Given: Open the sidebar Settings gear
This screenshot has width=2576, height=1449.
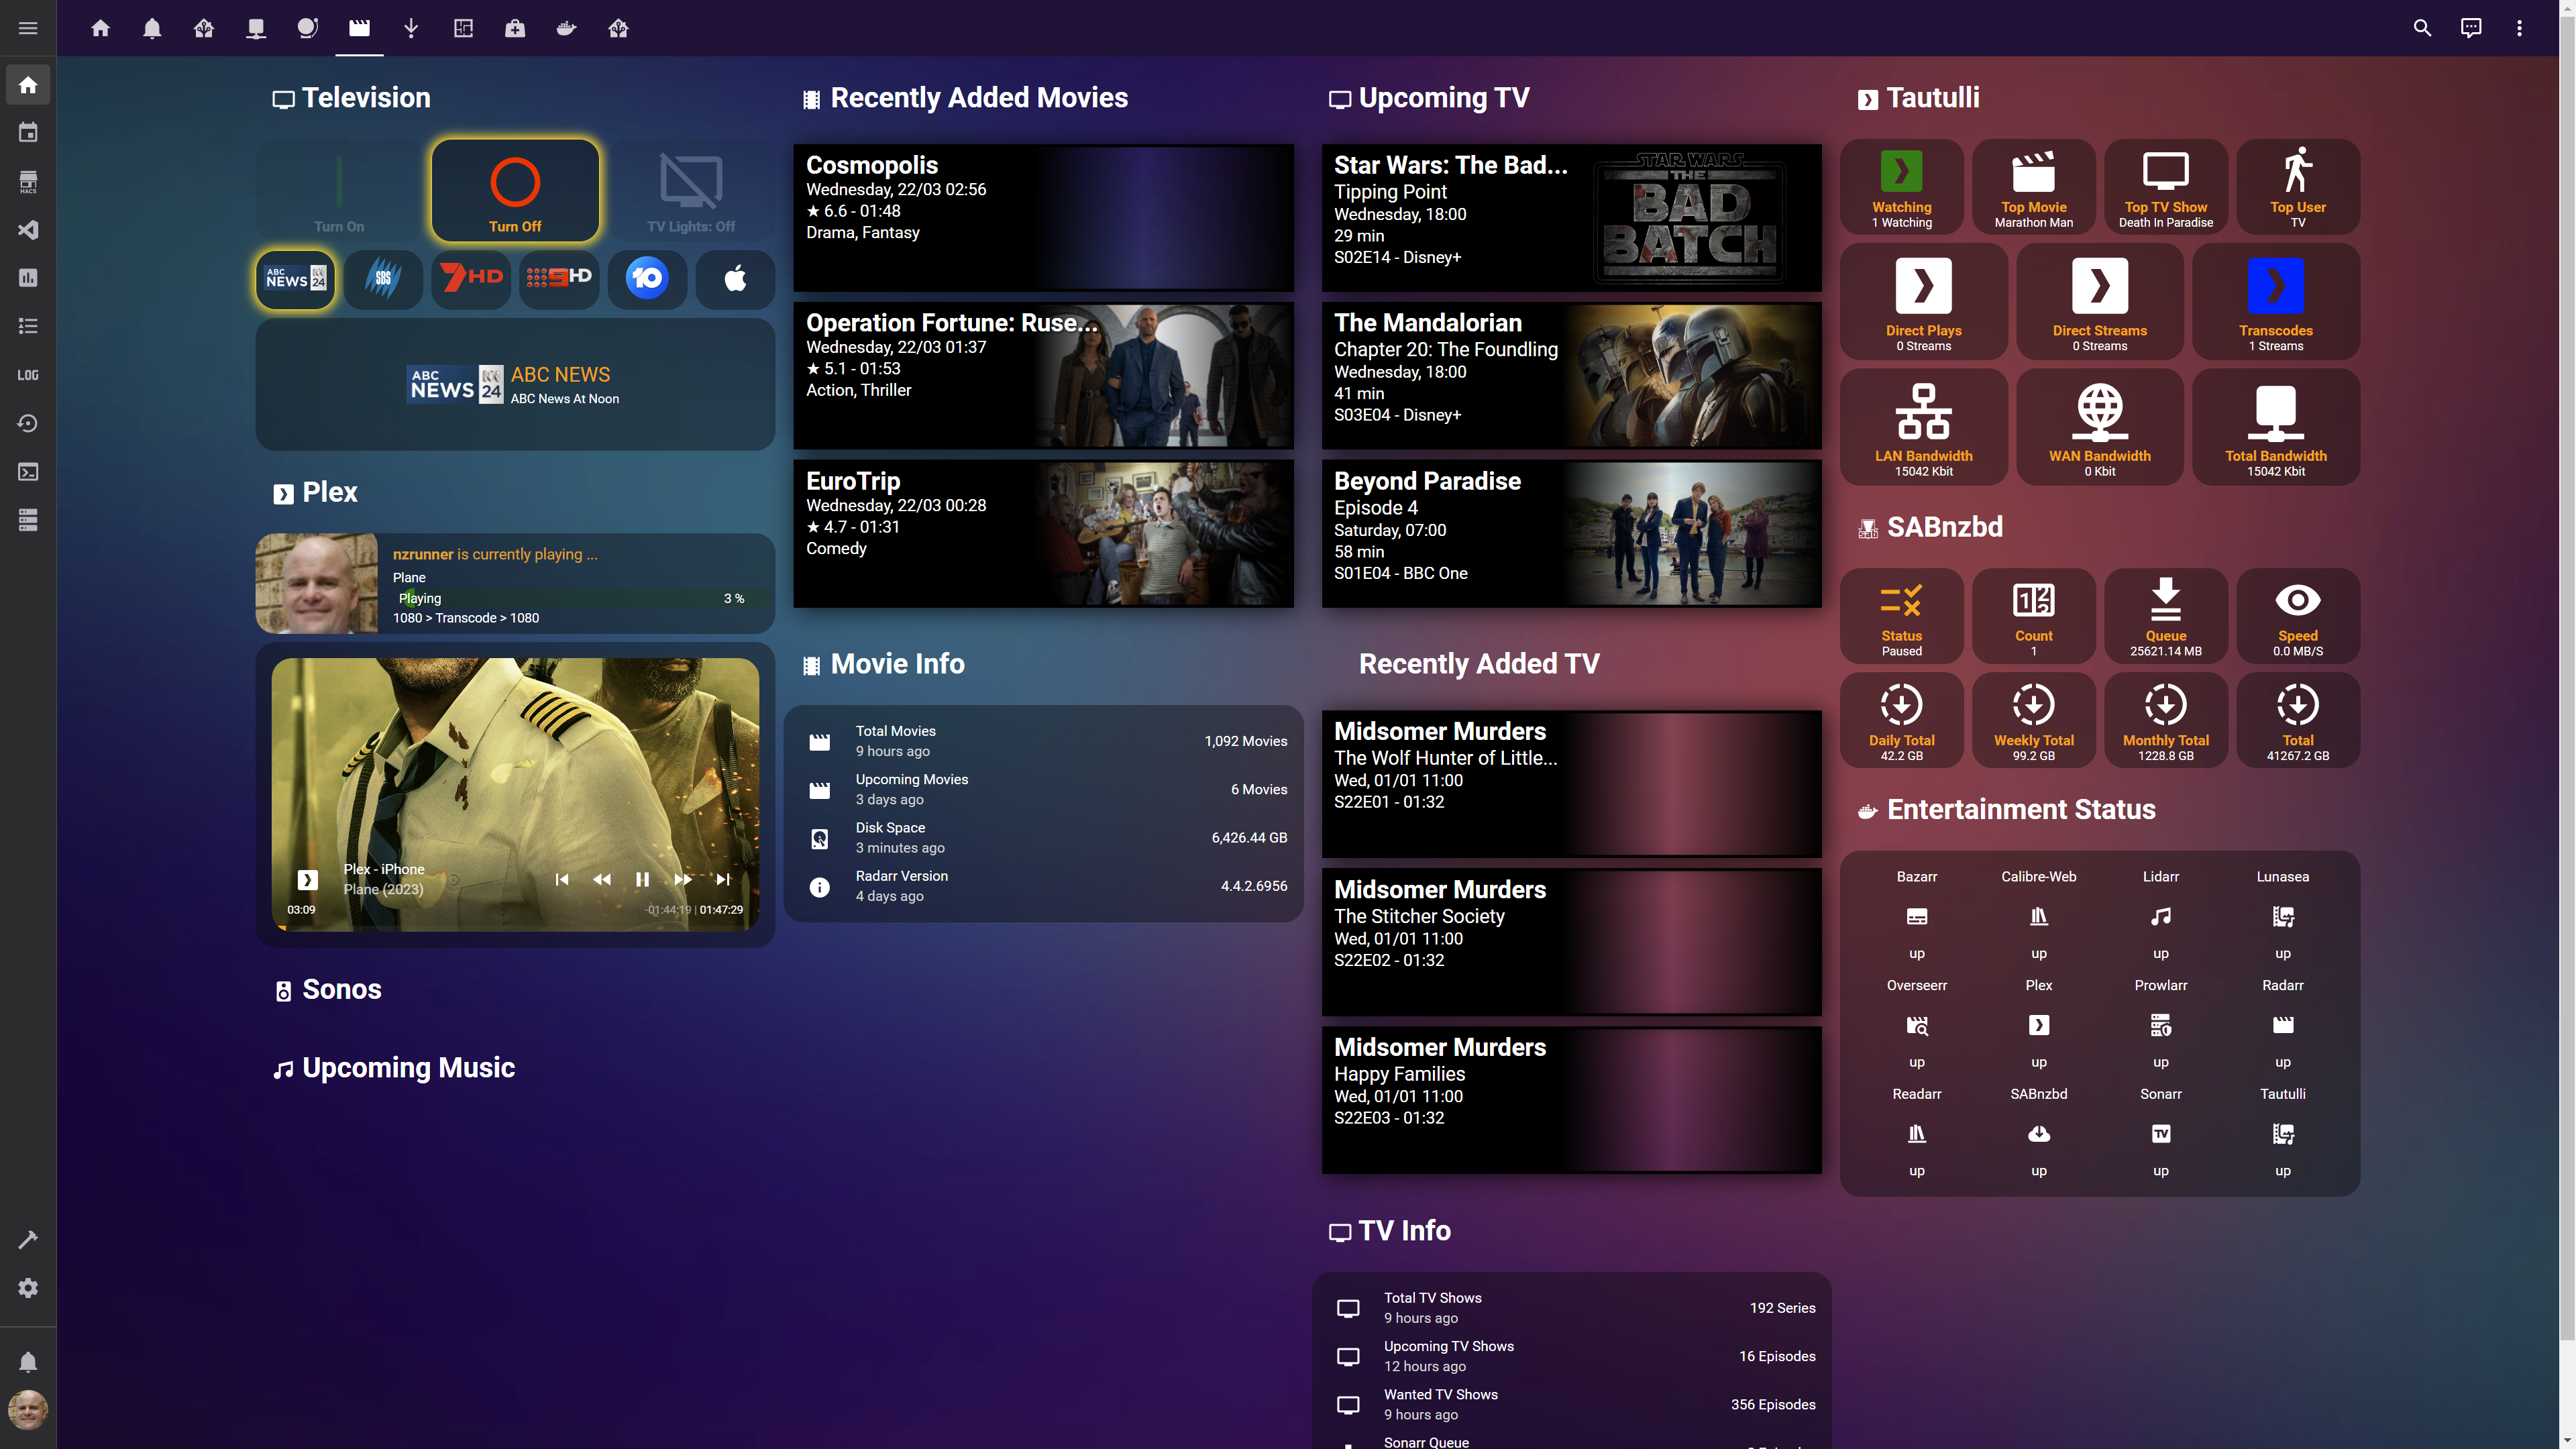Looking at the screenshot, I should pos(28,1288).
